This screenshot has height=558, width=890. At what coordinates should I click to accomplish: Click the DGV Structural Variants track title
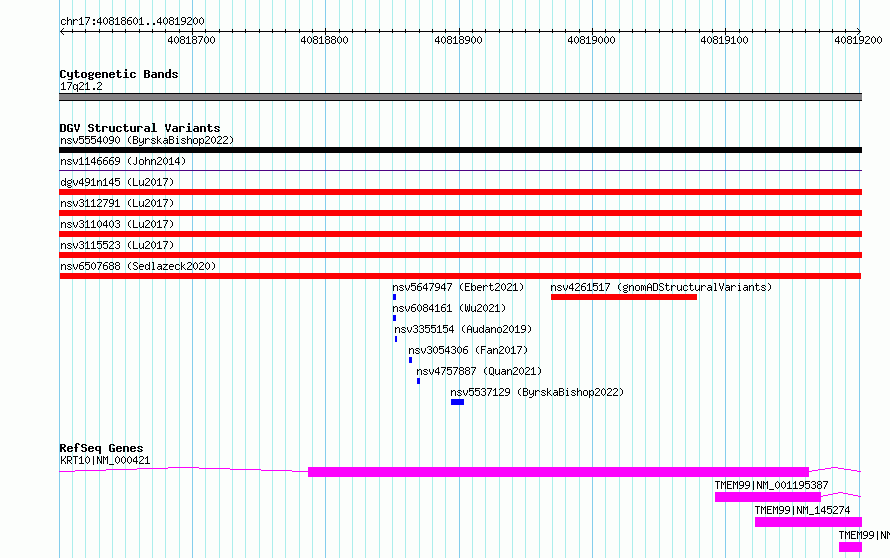(140, 128)
